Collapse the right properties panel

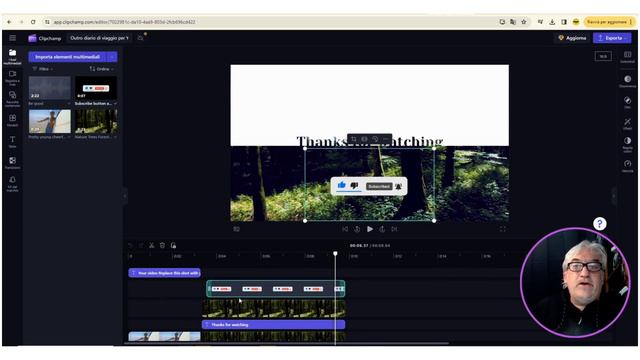click(x=613, y=196)
